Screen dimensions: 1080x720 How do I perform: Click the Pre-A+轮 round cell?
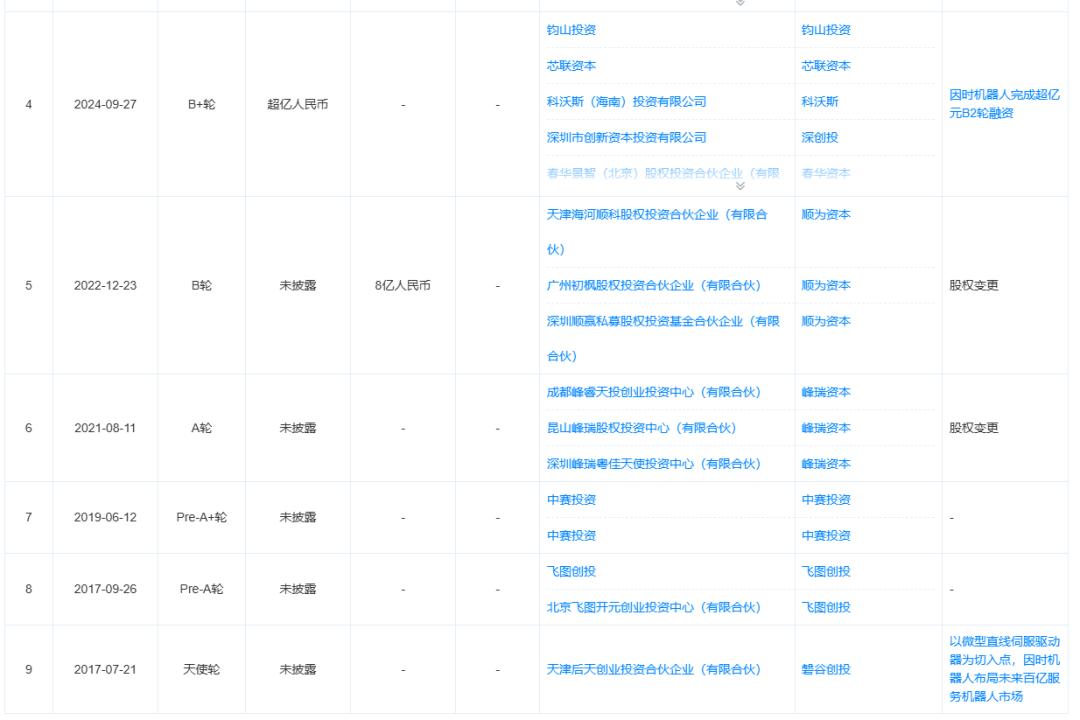[201, 517]
